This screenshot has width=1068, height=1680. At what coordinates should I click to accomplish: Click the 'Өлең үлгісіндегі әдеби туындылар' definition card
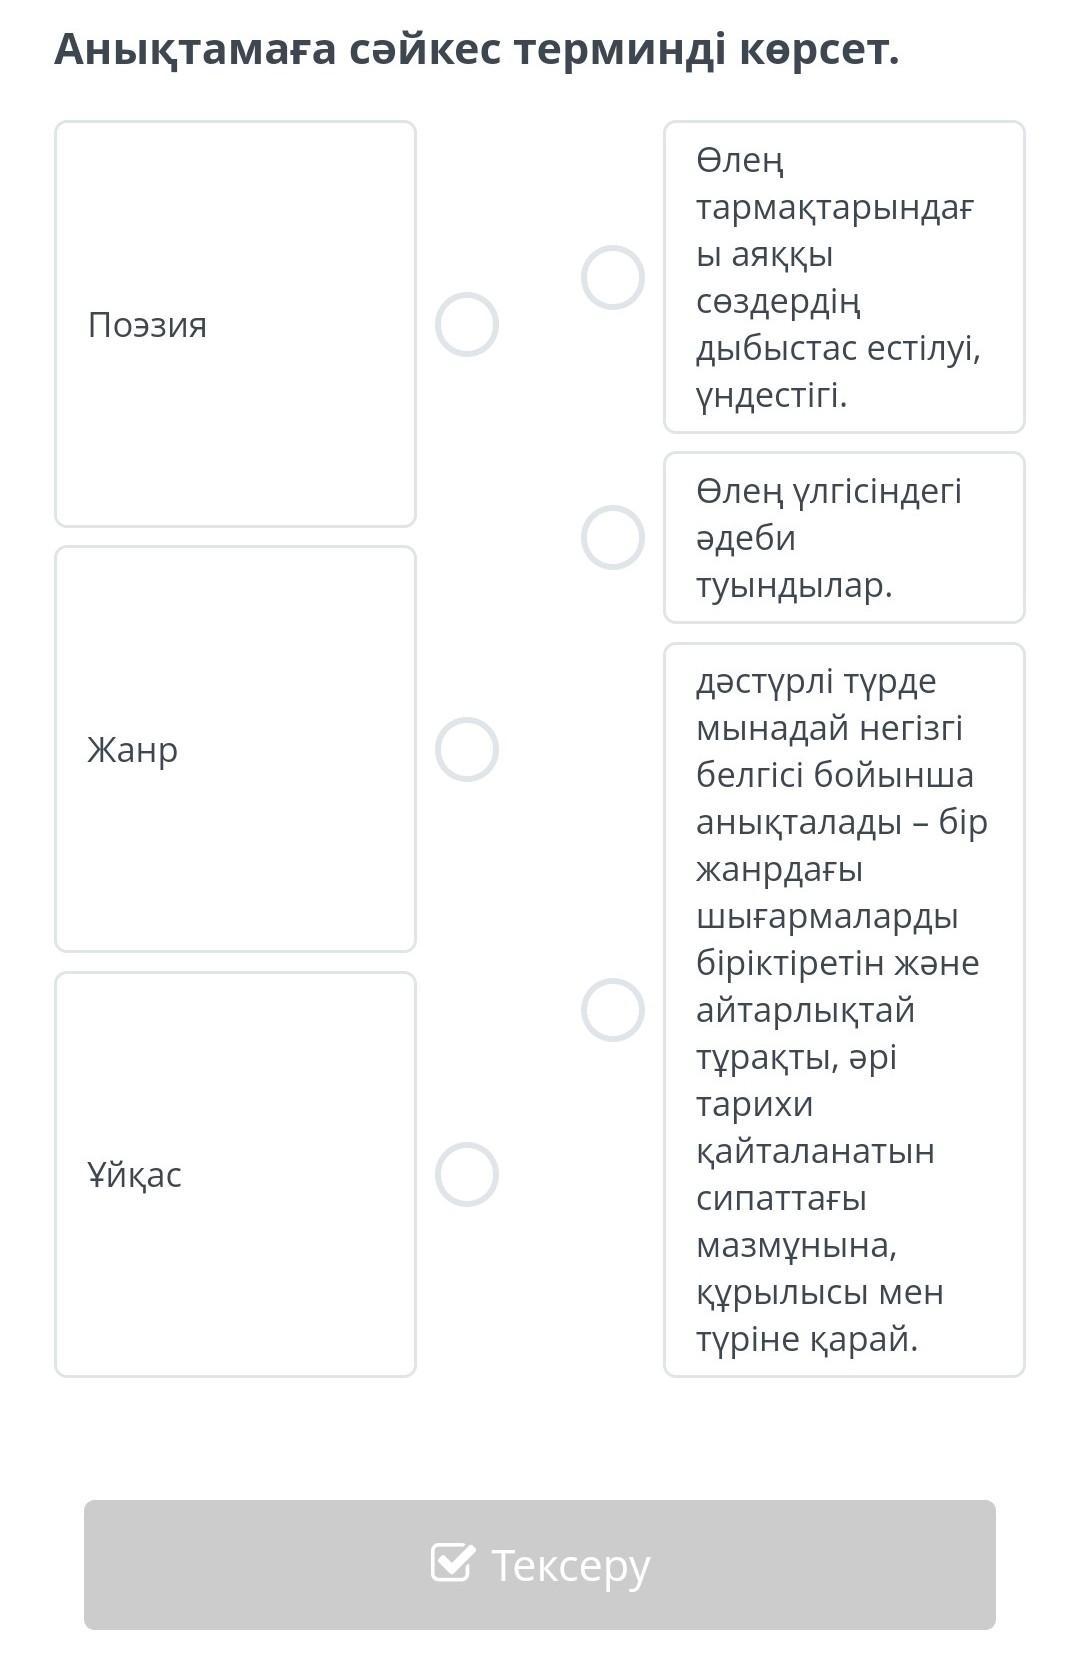844,538
